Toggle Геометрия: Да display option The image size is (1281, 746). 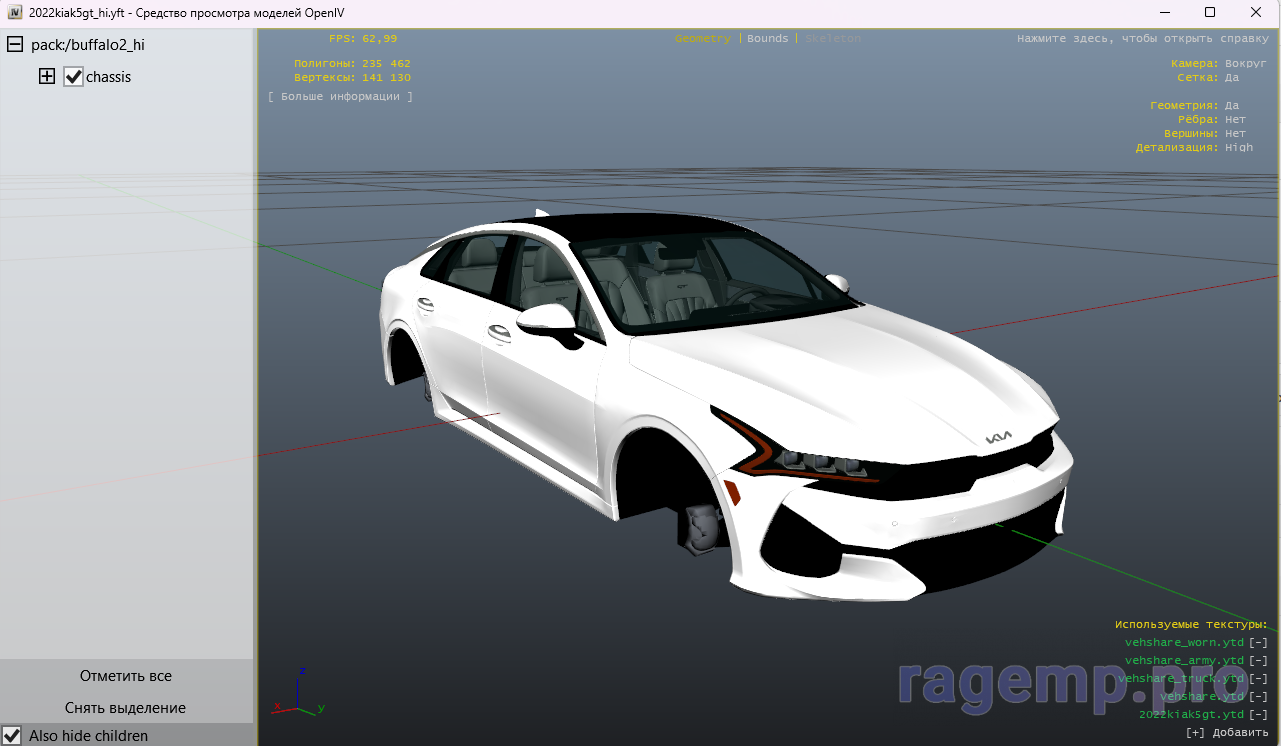1195,105
